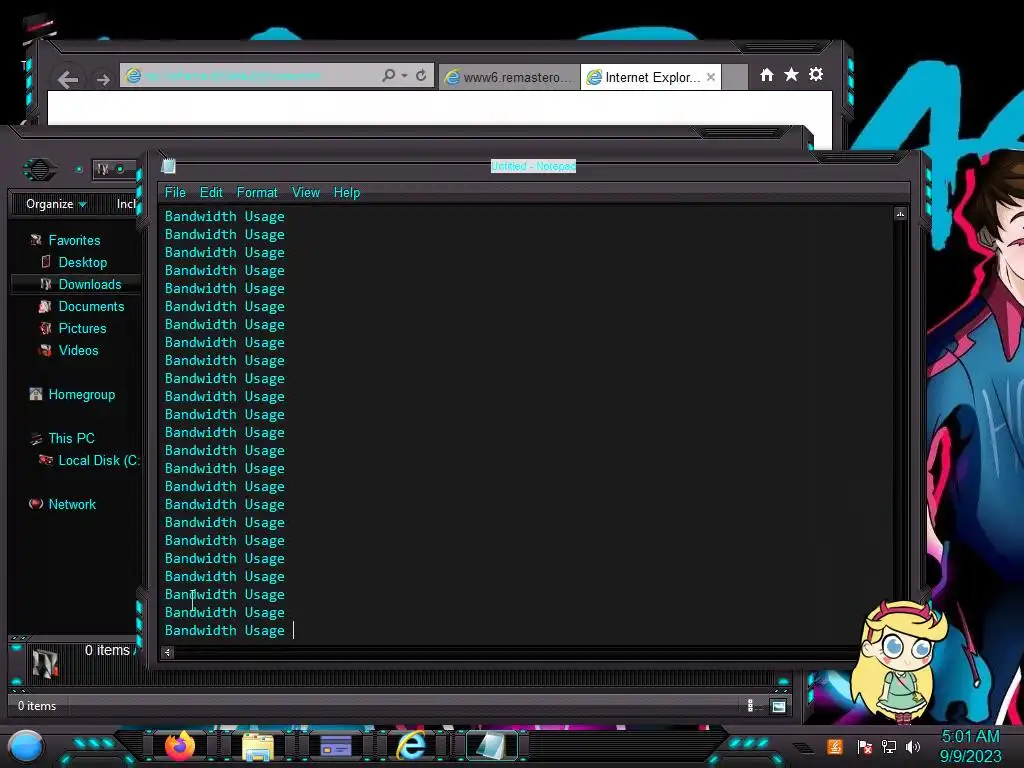Click the search magnifier in IE address bar
This screenshot has width=1024, height=768.
click(x=388, y=76)
